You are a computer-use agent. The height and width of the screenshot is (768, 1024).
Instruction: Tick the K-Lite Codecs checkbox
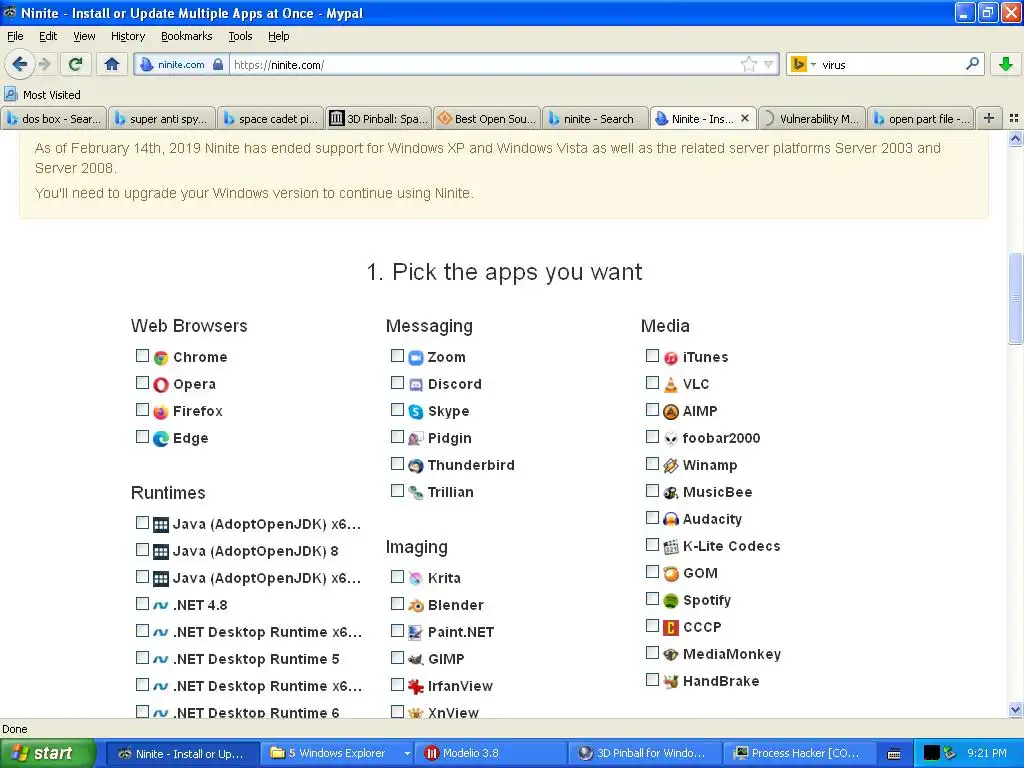652,544
